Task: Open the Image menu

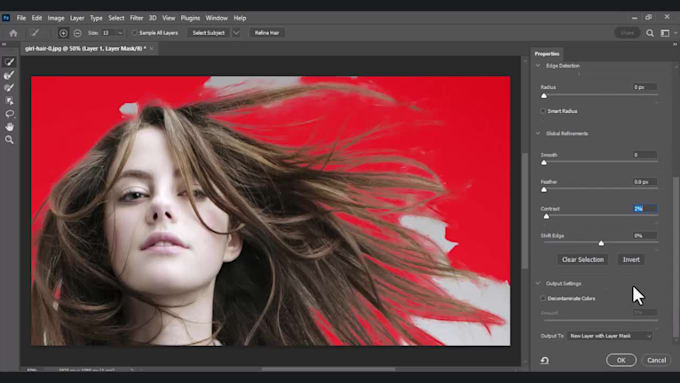Action: [x=56, y=18]
